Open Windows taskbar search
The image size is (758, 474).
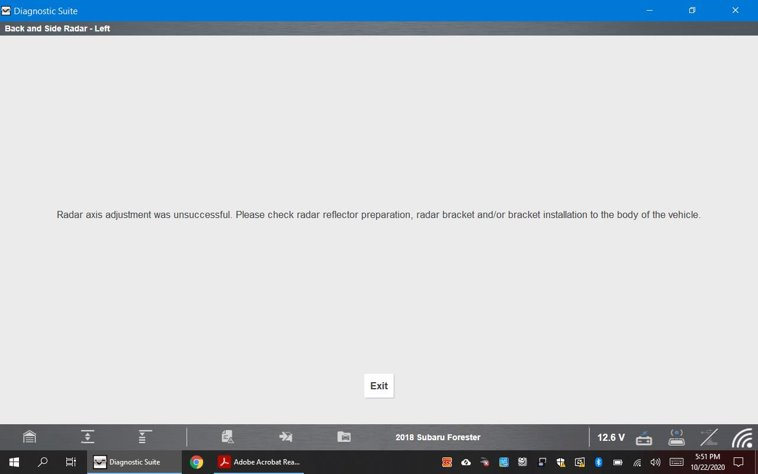pos(43,462)
